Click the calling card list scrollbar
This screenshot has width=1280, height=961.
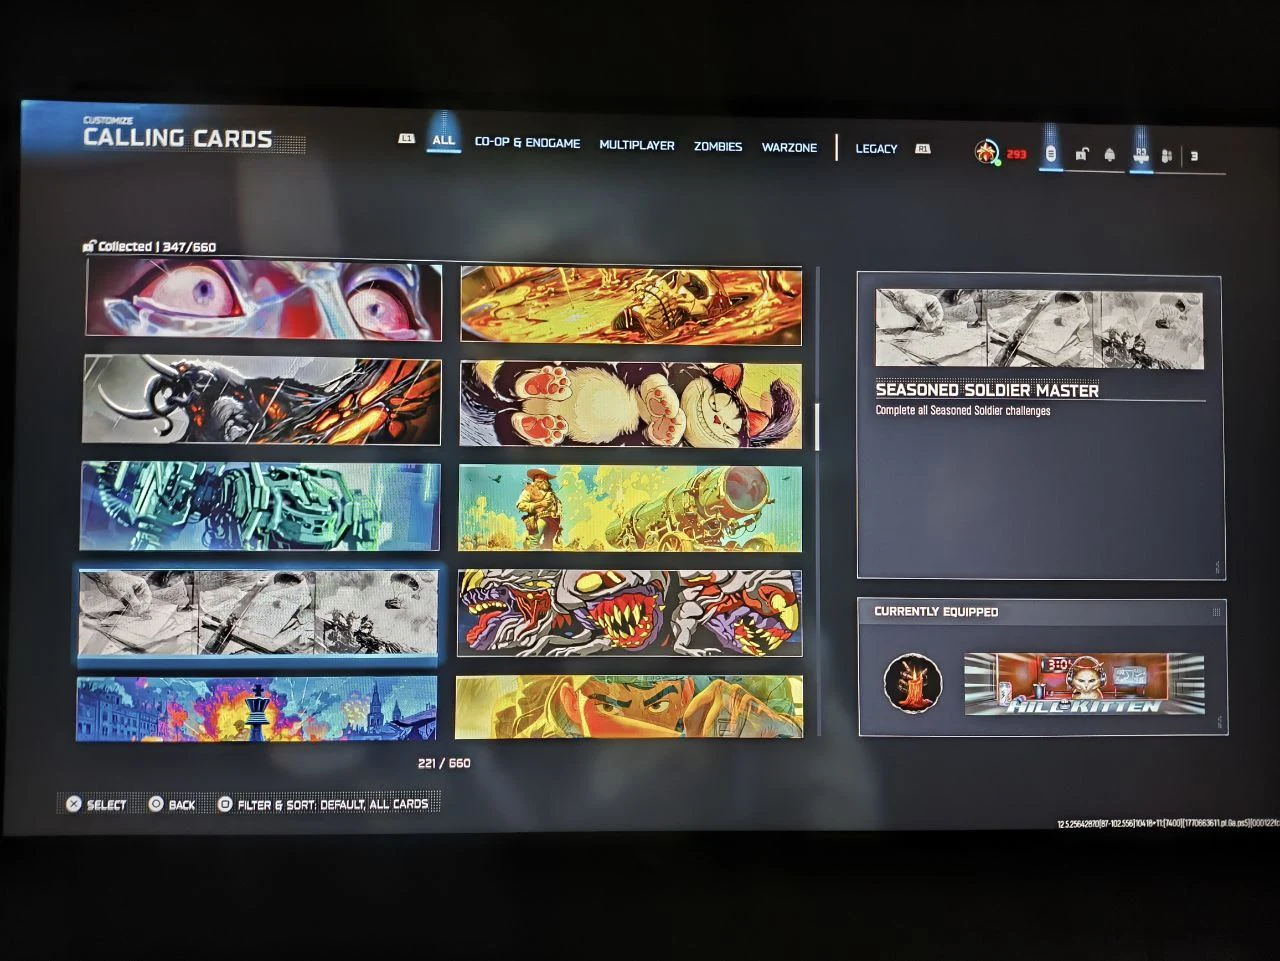(818, 428)
